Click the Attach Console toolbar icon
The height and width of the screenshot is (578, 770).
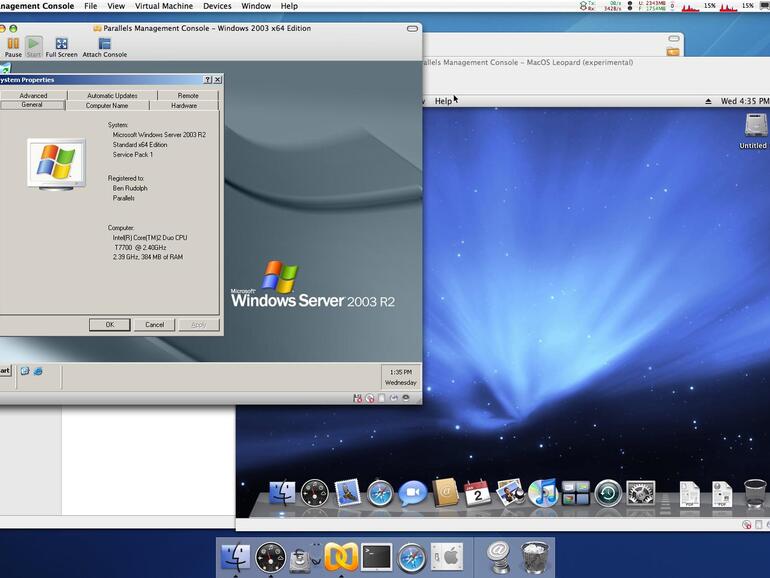click(x=104, y=45)
